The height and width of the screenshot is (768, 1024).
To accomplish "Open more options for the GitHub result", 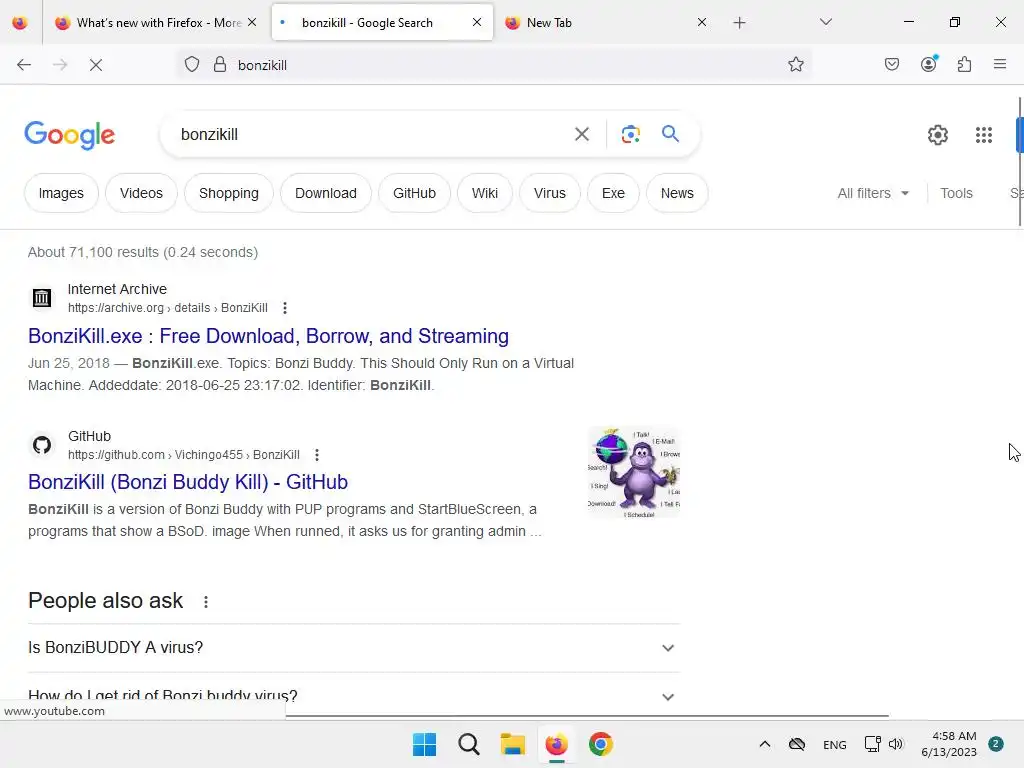I will point(317,455).
